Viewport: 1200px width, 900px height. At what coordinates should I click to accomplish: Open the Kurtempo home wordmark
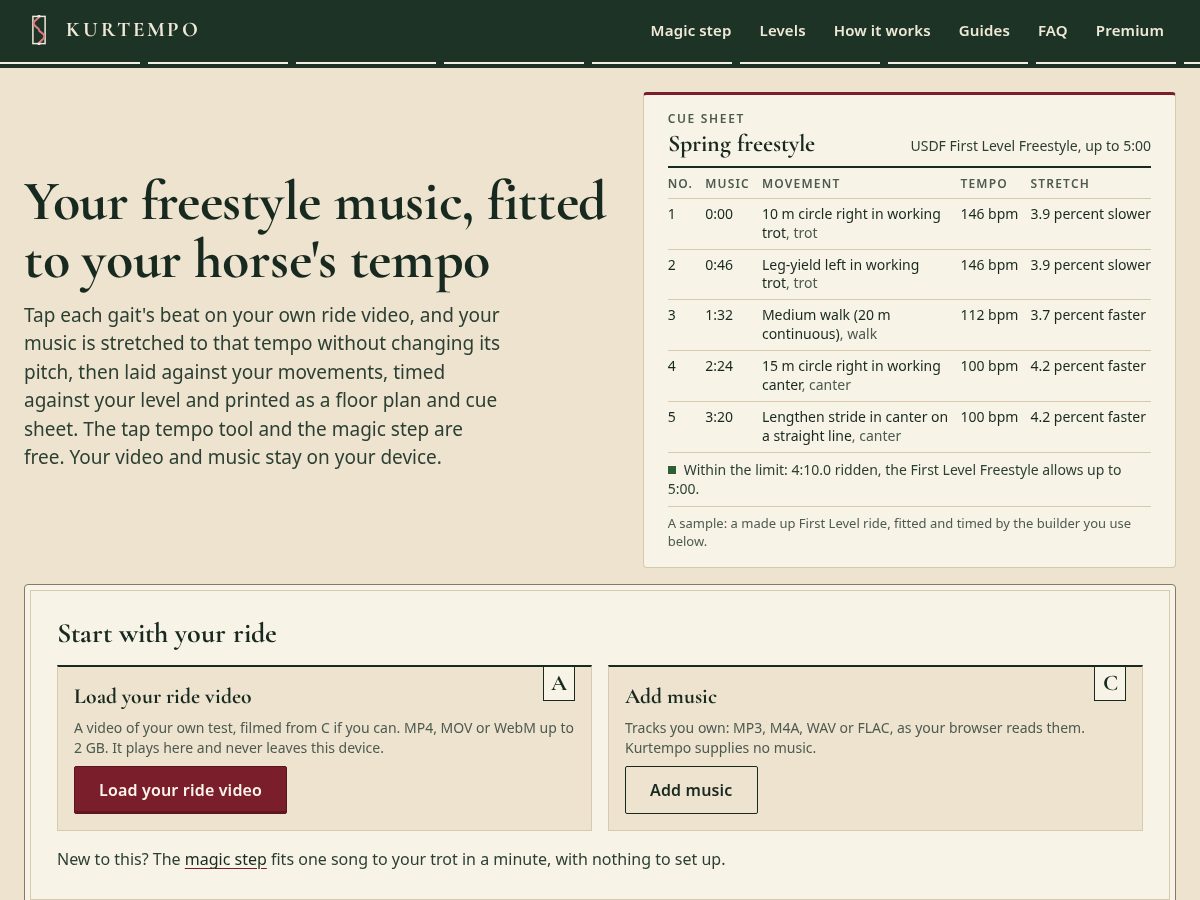131,30
